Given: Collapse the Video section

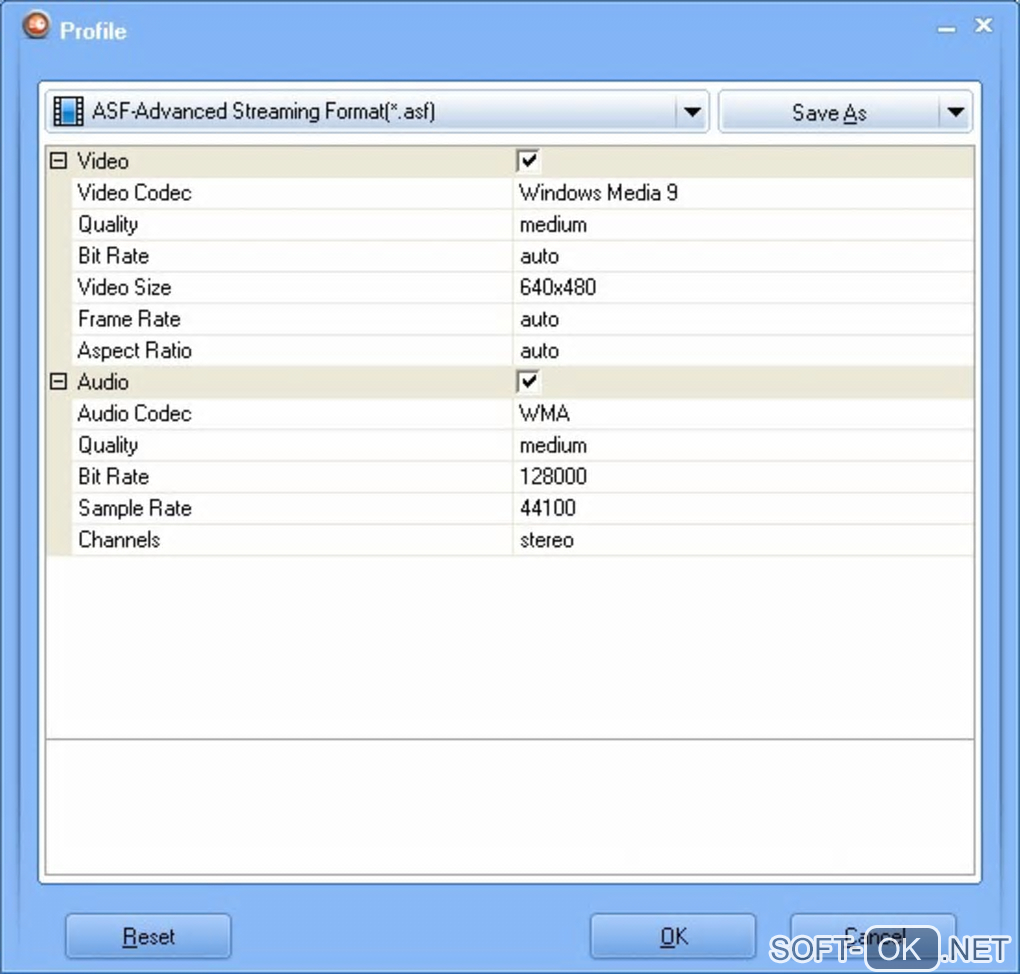Looking at the screenshot, I should coord(59,161).
